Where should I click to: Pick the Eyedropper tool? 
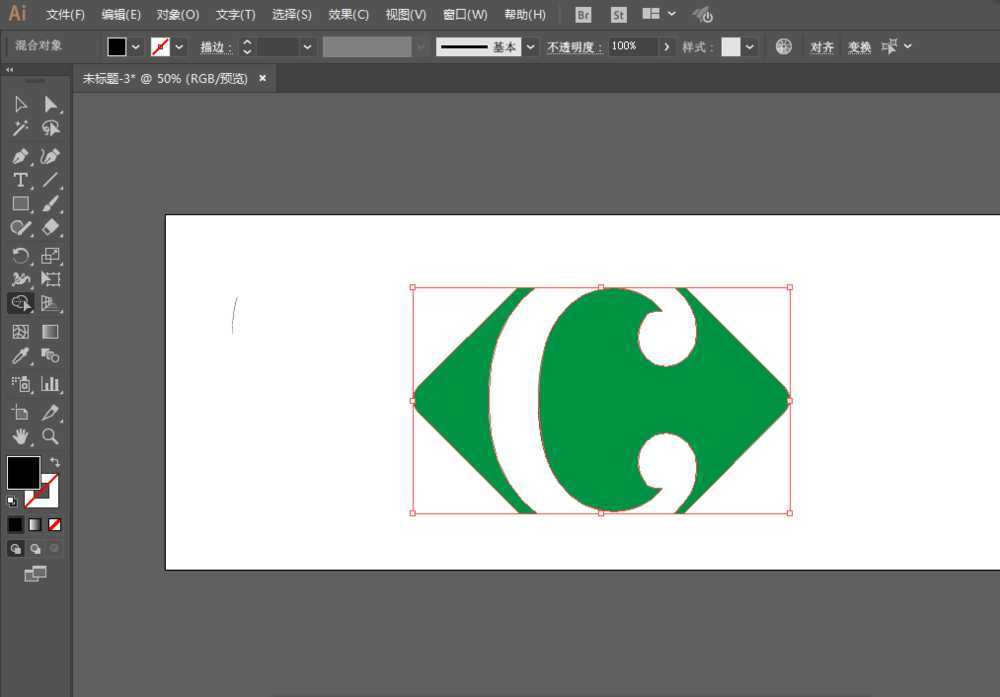point(20,355)
